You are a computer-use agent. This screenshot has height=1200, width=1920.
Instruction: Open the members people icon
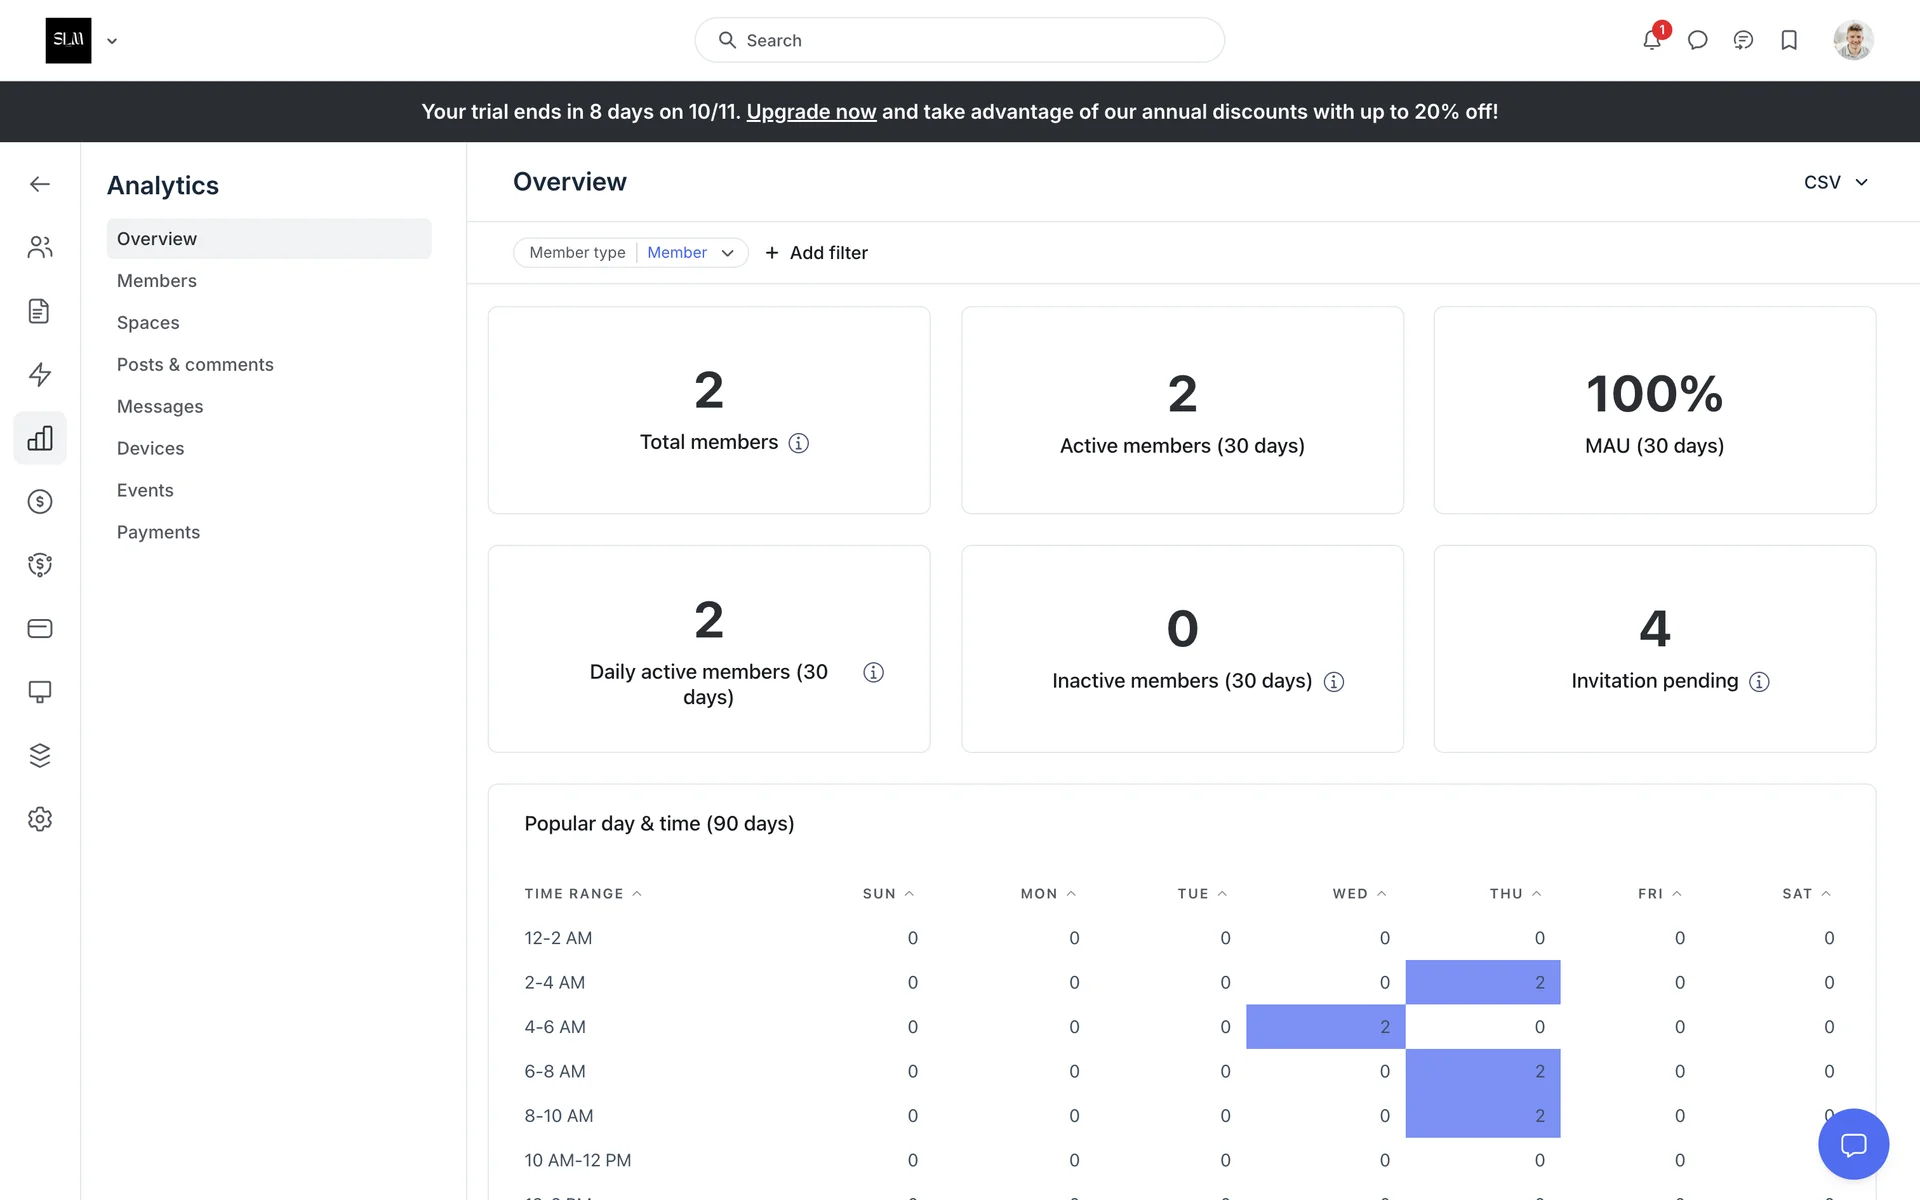[40, 247]
